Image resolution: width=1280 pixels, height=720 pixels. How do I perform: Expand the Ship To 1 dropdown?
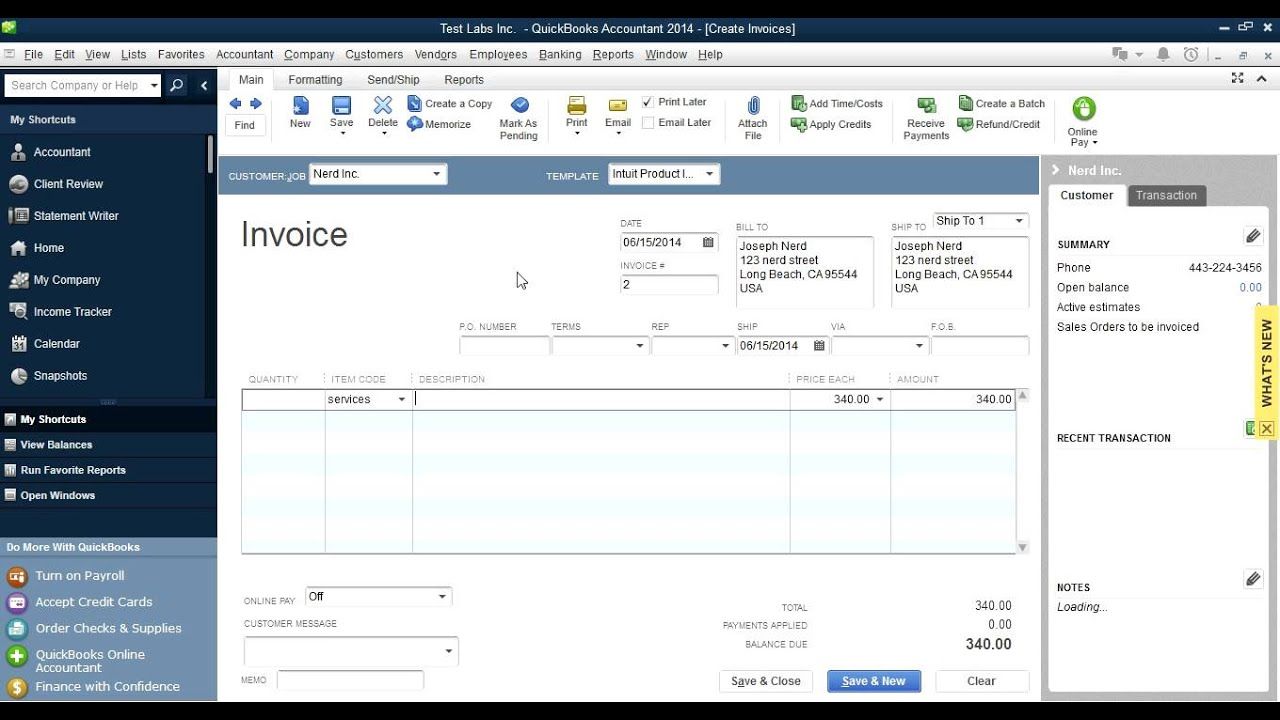tap(1019, 221)
